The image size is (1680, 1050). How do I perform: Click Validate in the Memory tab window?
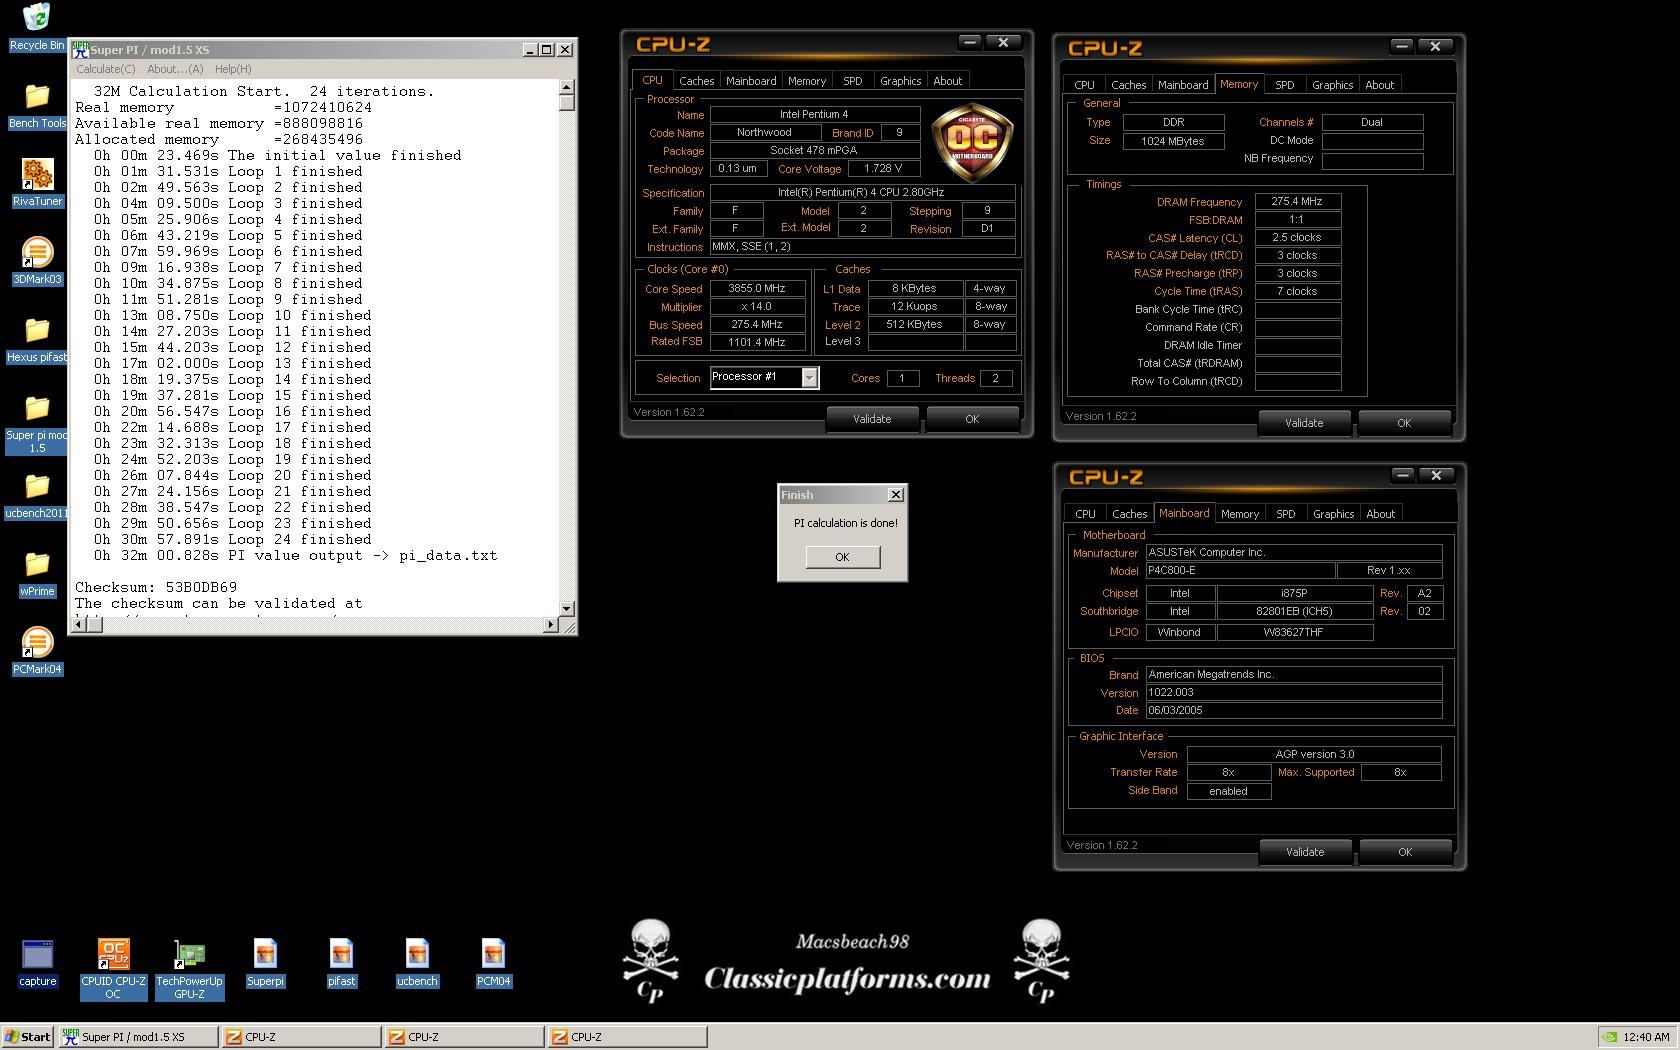click(x=1304, y=423)
